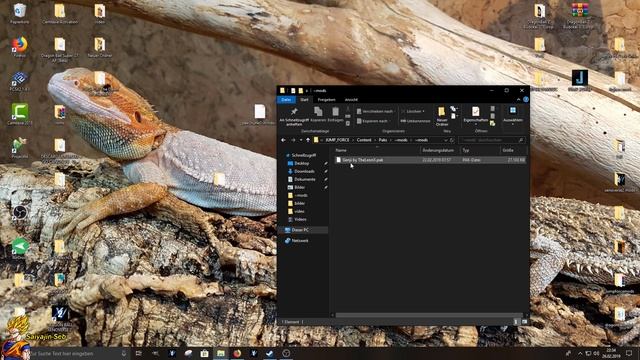Viewport: 640px width, 360px height.
Task: Switch to the Ansicht ribbon tab
Action: pyautogui.click(x=351, y=100)
